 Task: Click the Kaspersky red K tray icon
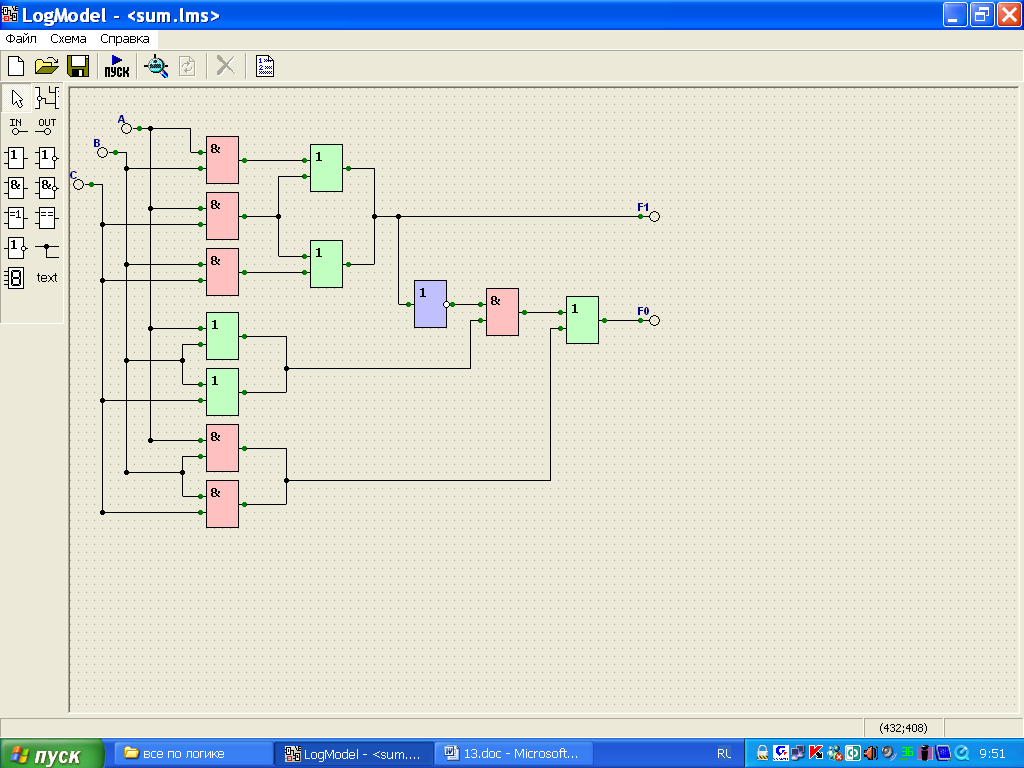(816, 753)
